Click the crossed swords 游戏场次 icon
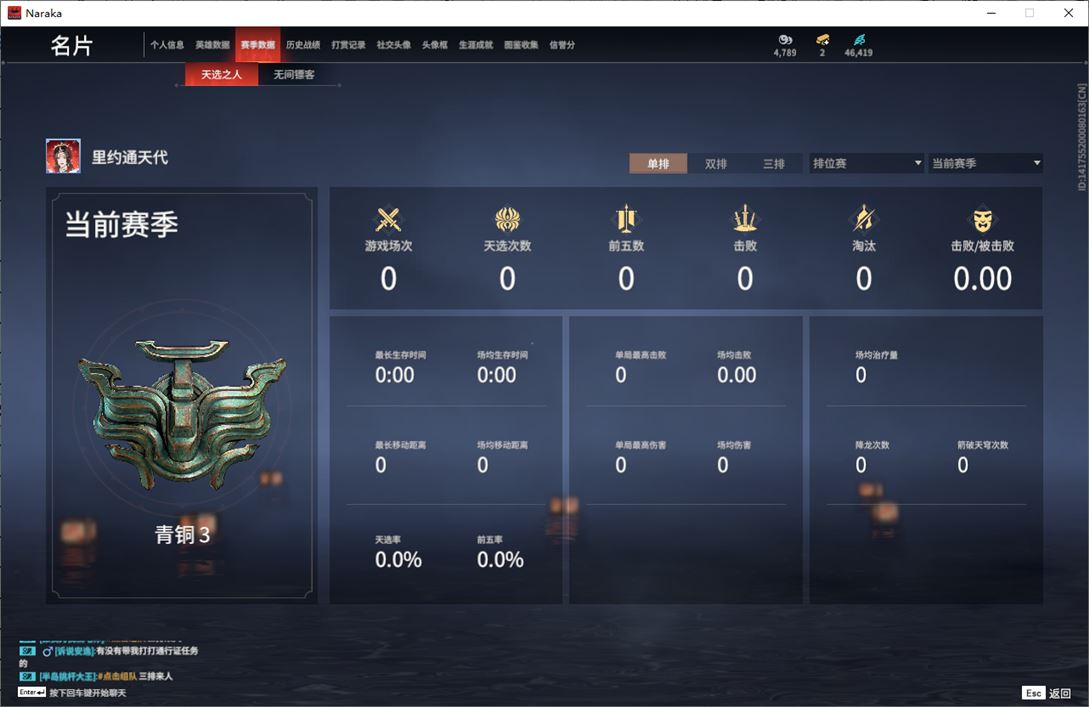 [x=388, y=219]
